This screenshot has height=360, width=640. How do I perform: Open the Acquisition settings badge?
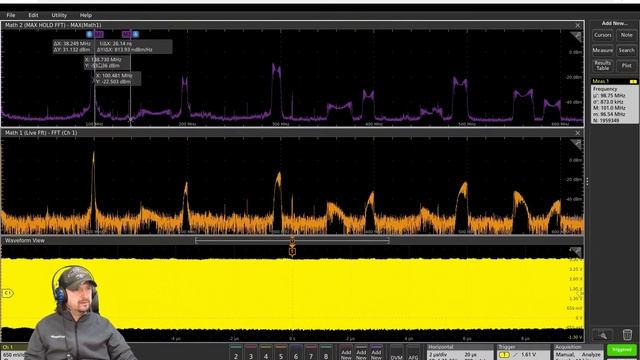[x=578, y=352]
